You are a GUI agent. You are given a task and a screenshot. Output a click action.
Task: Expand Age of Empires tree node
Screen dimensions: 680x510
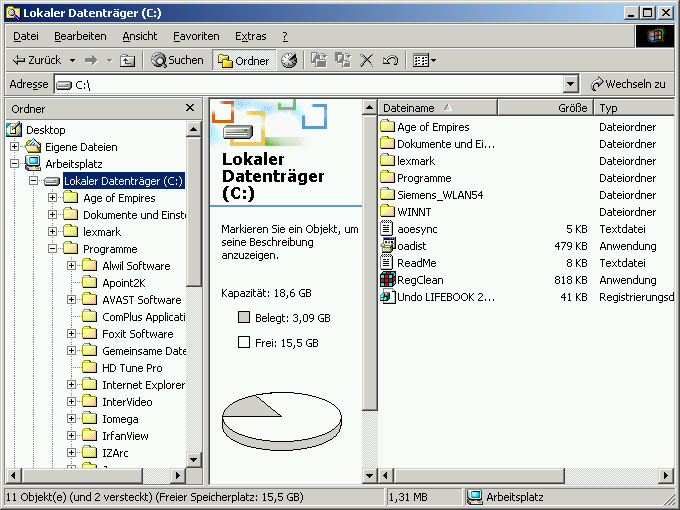point(52,198)
